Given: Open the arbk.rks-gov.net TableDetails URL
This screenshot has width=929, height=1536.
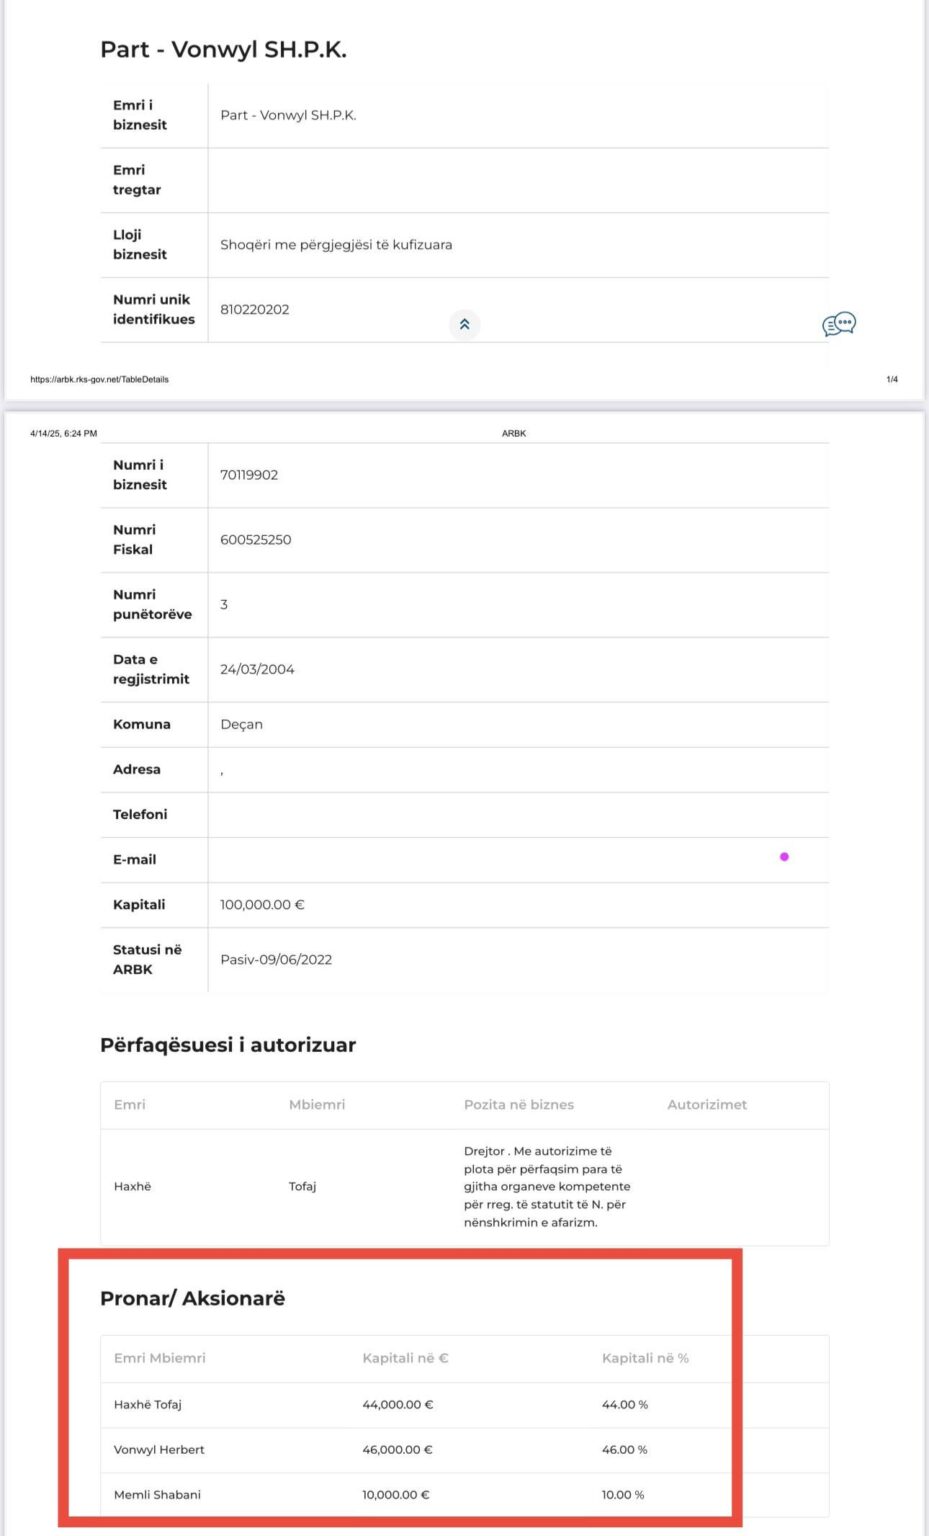Looking at the screenshot, I should 99,380.
